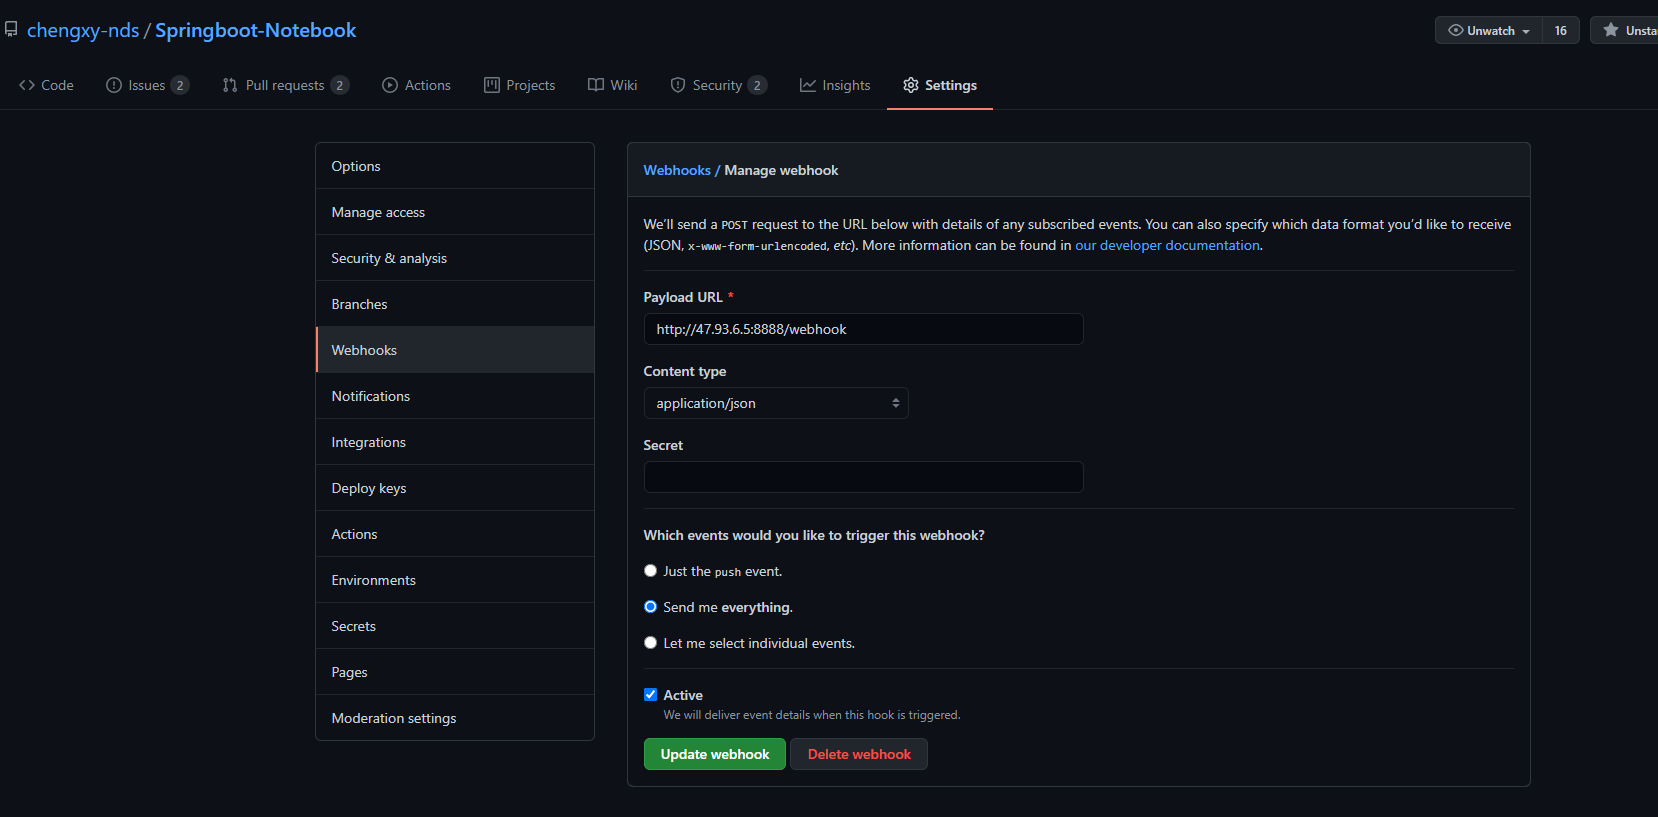Open 'our developer documentation' link

click(x=1167, y=245)
